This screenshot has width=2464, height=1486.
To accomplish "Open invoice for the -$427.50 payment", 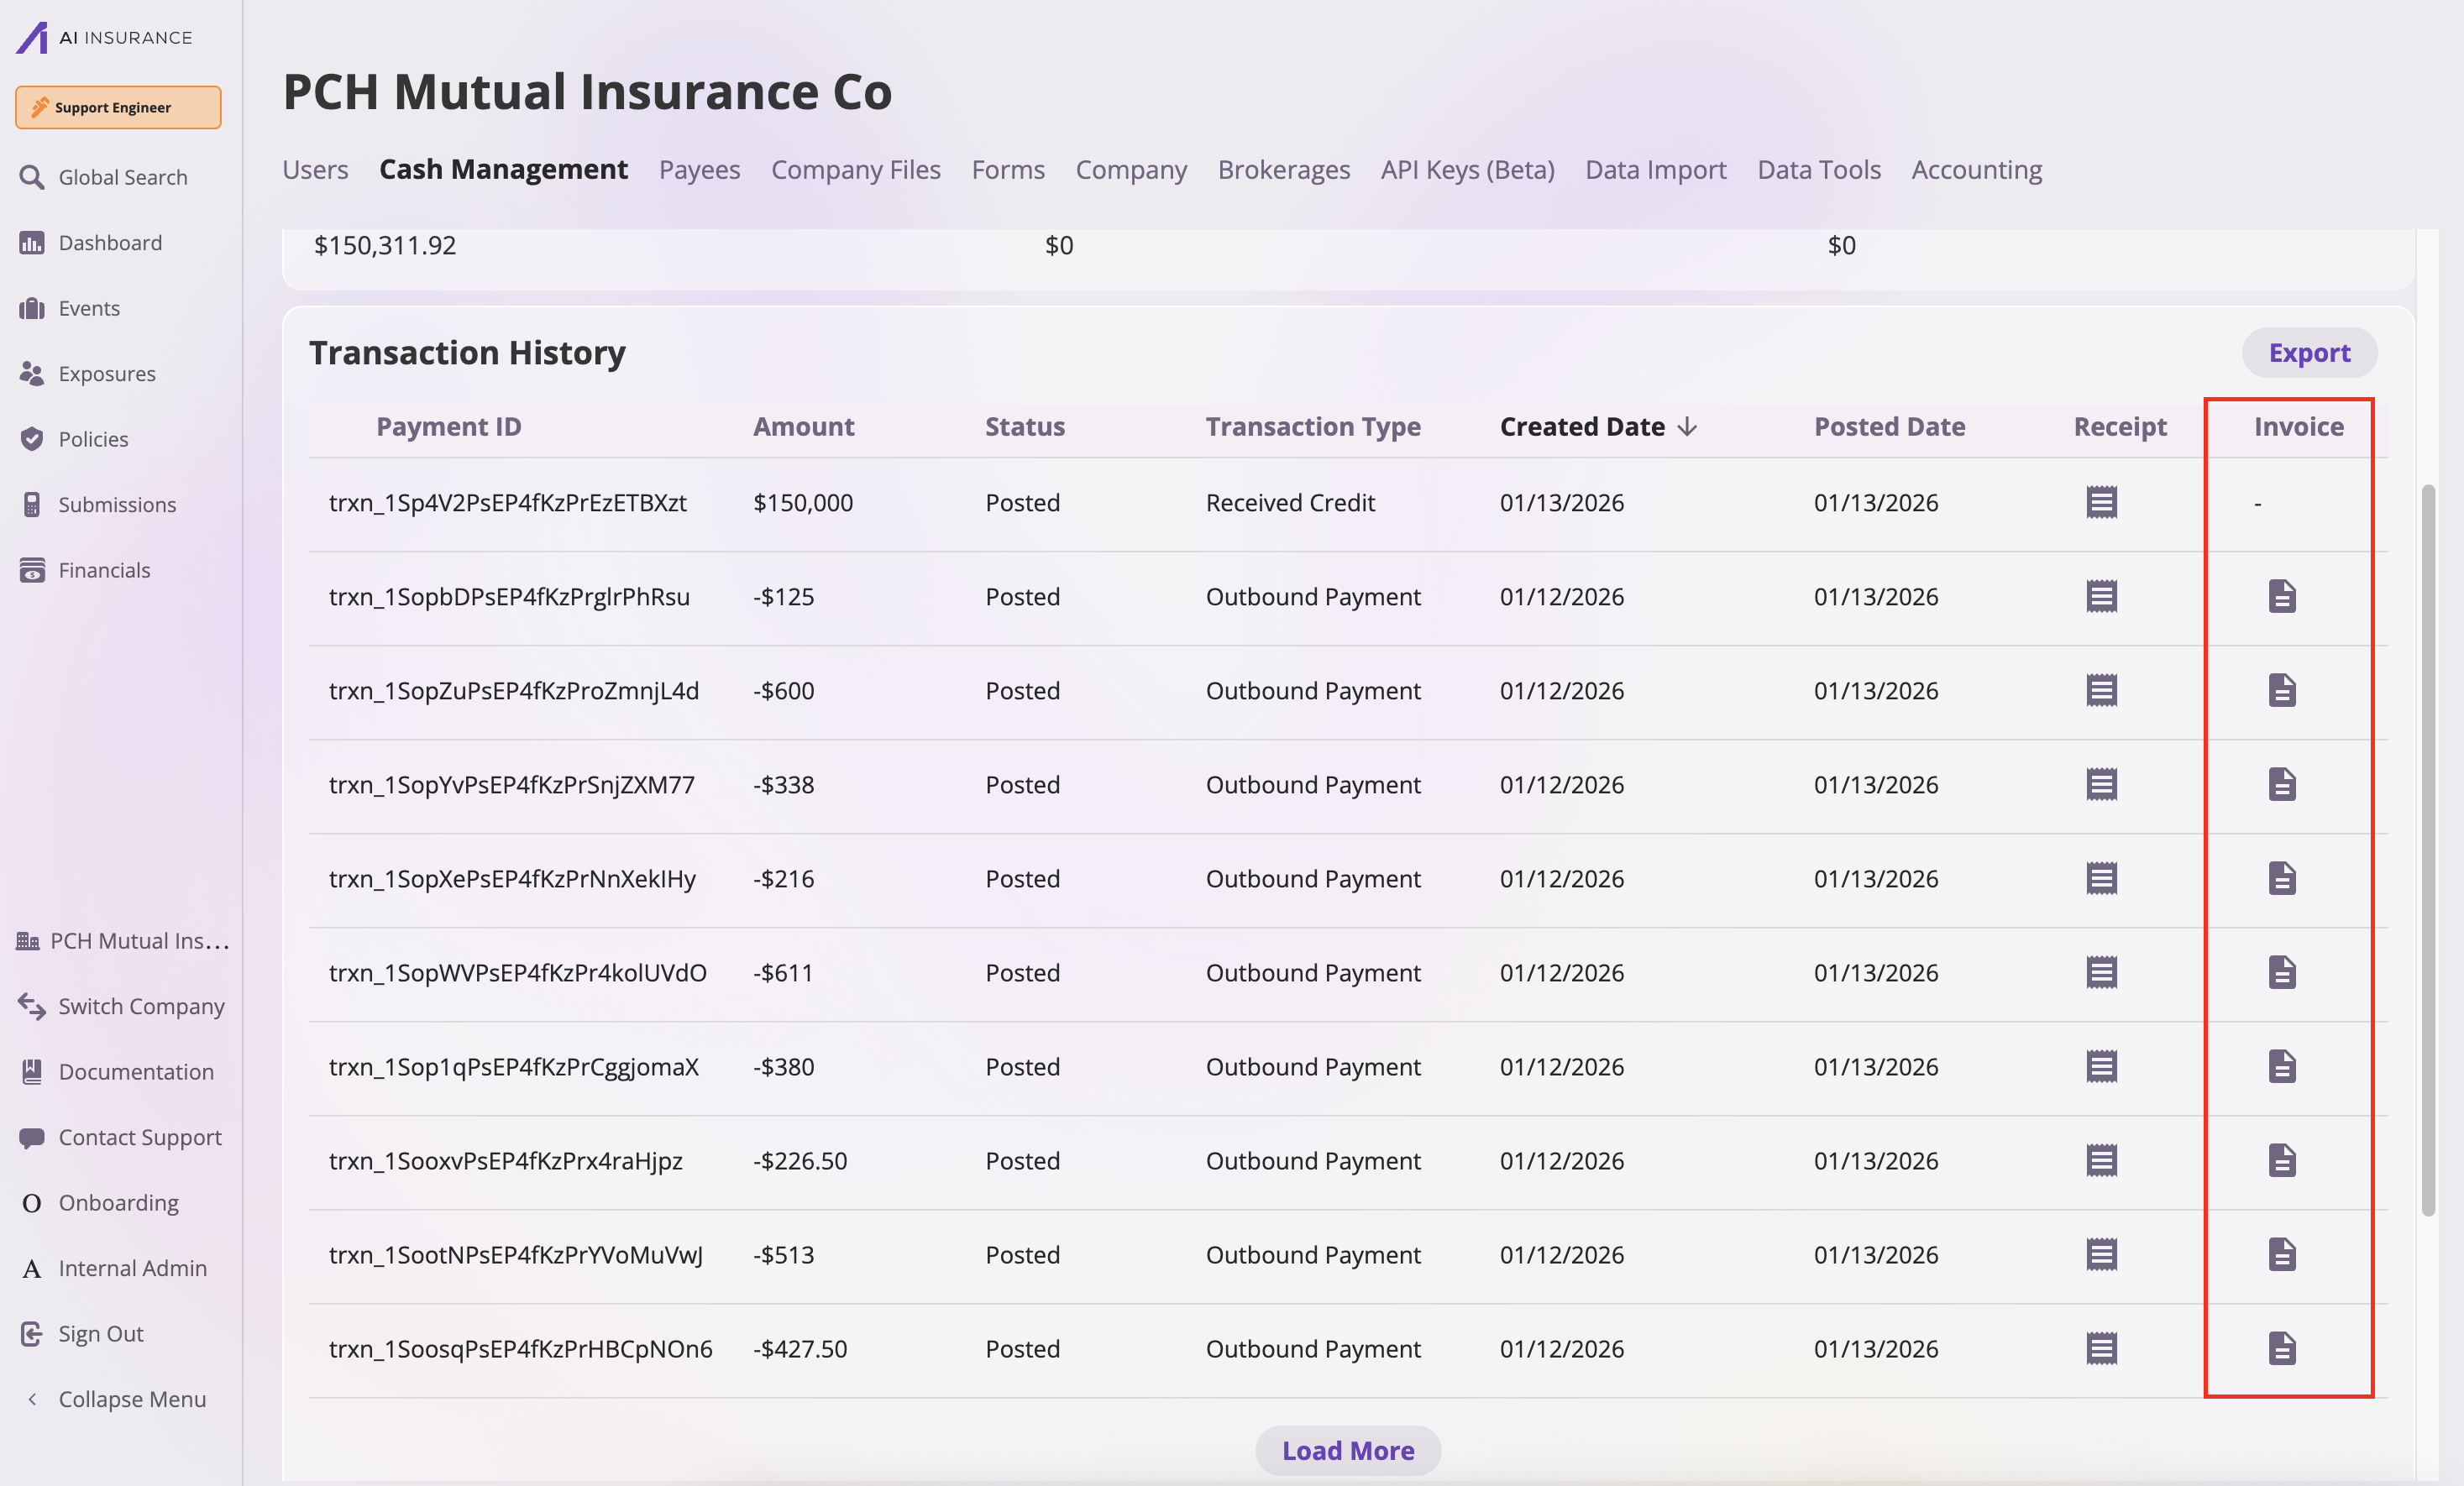I will [x=2281, y=1348].
